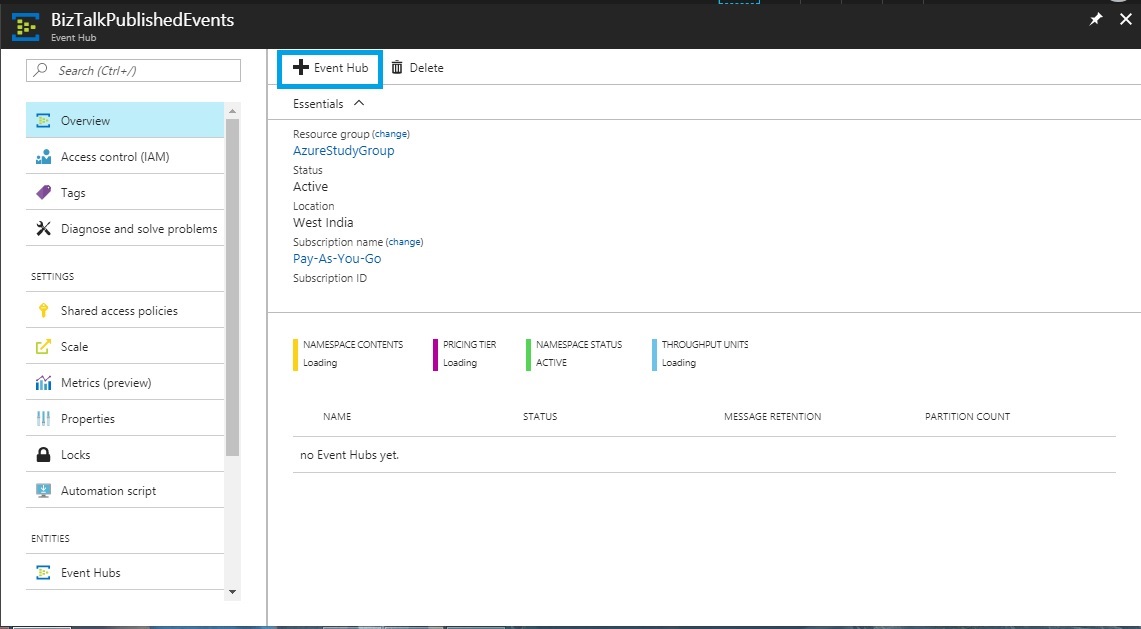Viewport: 1141px width, 629px height.
Task: Click the trash can Delete icon
Action: point(397,68)
